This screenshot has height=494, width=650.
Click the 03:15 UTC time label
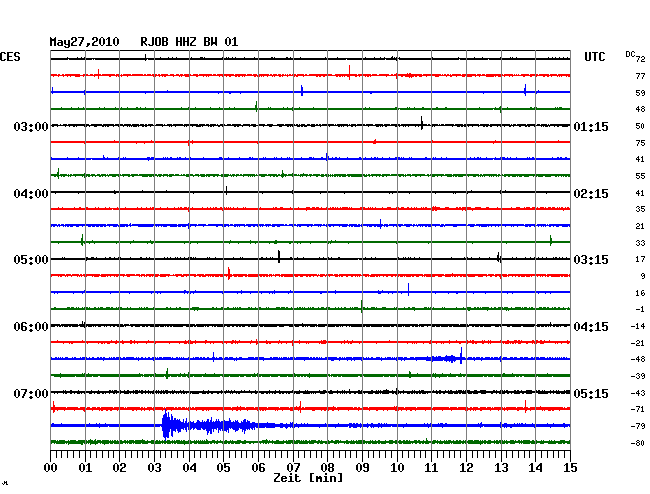(x=591, y=260)
